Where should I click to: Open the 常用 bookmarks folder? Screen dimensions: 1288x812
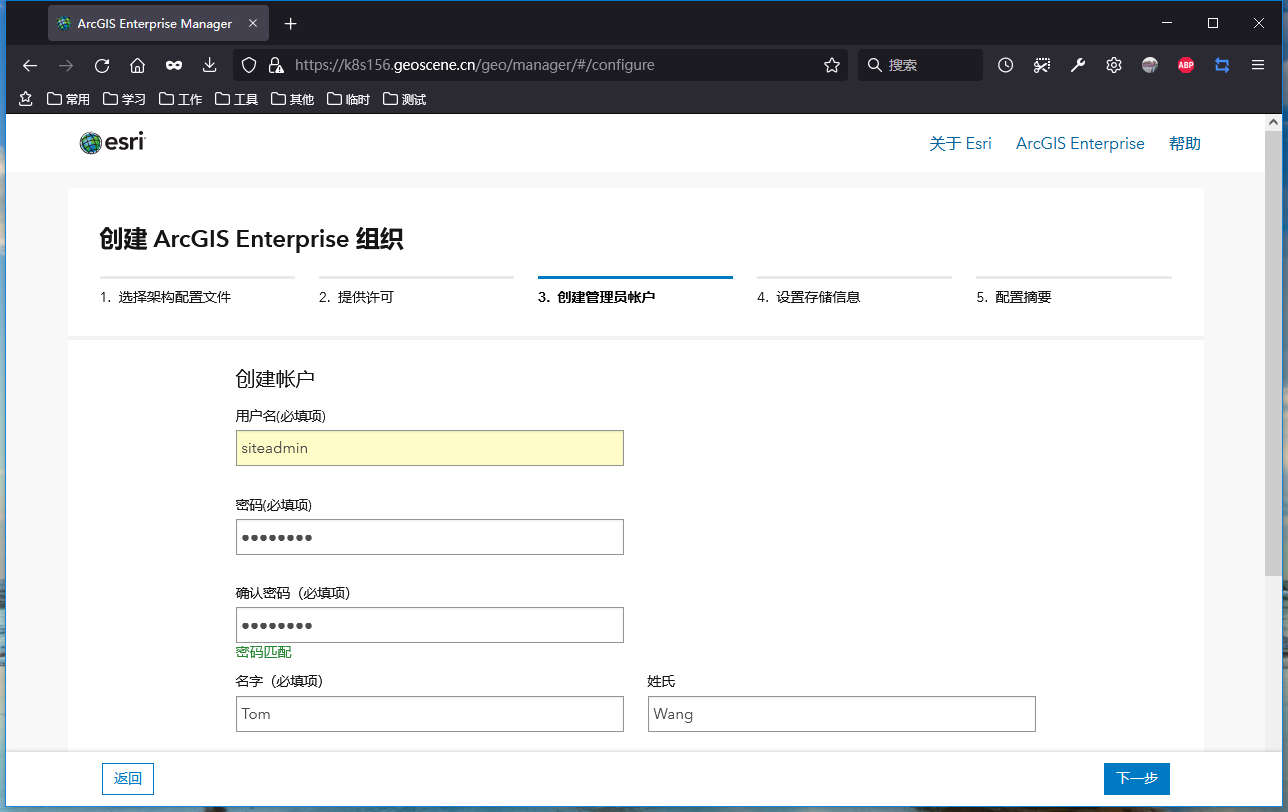click(68, 99)
